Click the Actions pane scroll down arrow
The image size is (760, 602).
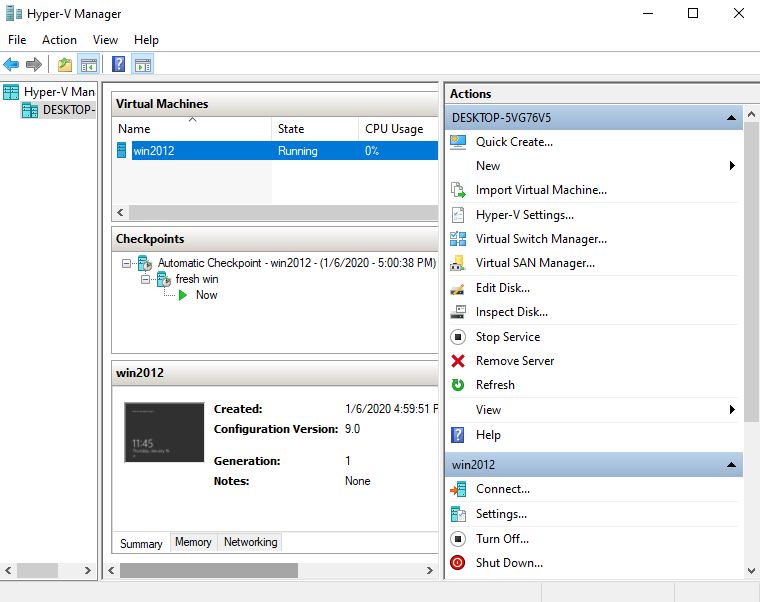[751, 571]
